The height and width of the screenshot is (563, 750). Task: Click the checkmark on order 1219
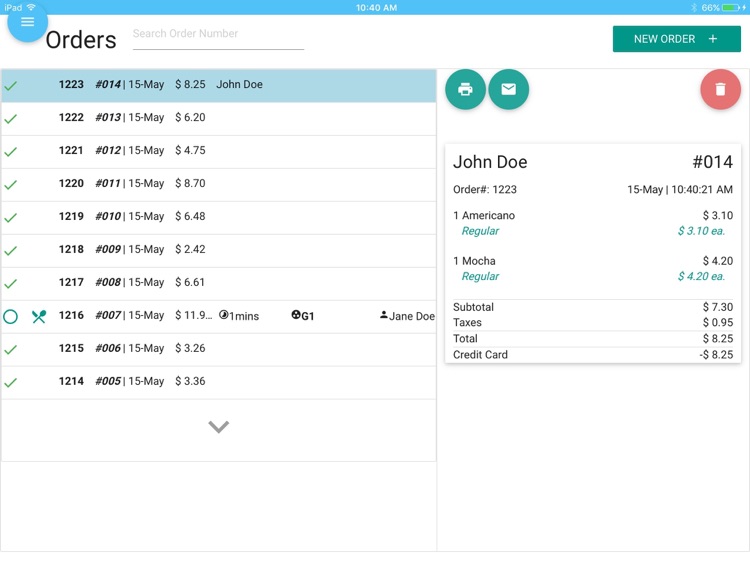(x=11, y=218)
